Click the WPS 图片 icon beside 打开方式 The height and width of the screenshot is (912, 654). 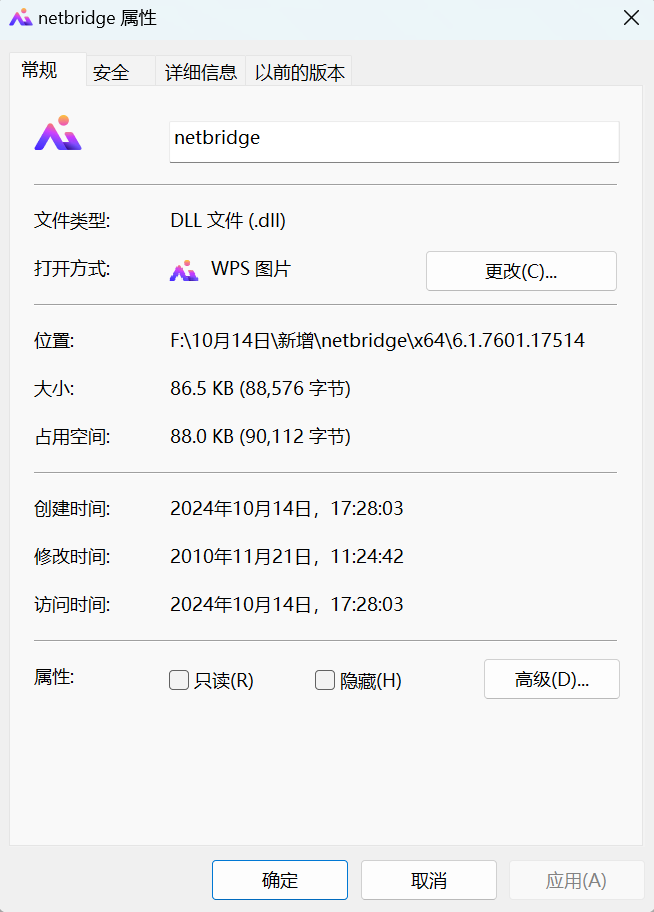pyautogui.click(x=184, y=270)
